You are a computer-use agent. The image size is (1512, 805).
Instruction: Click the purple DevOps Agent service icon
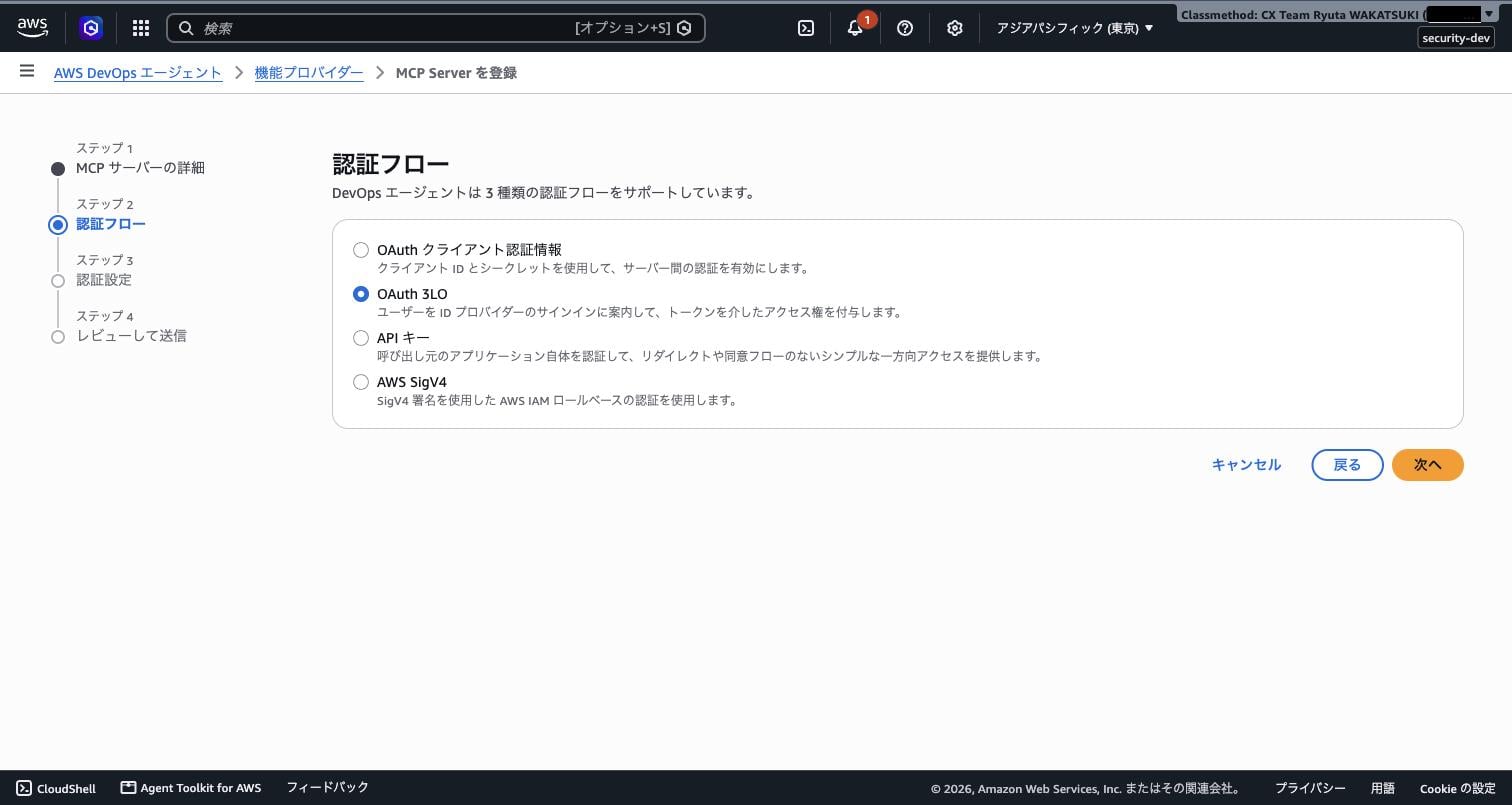tap(91, 28)
